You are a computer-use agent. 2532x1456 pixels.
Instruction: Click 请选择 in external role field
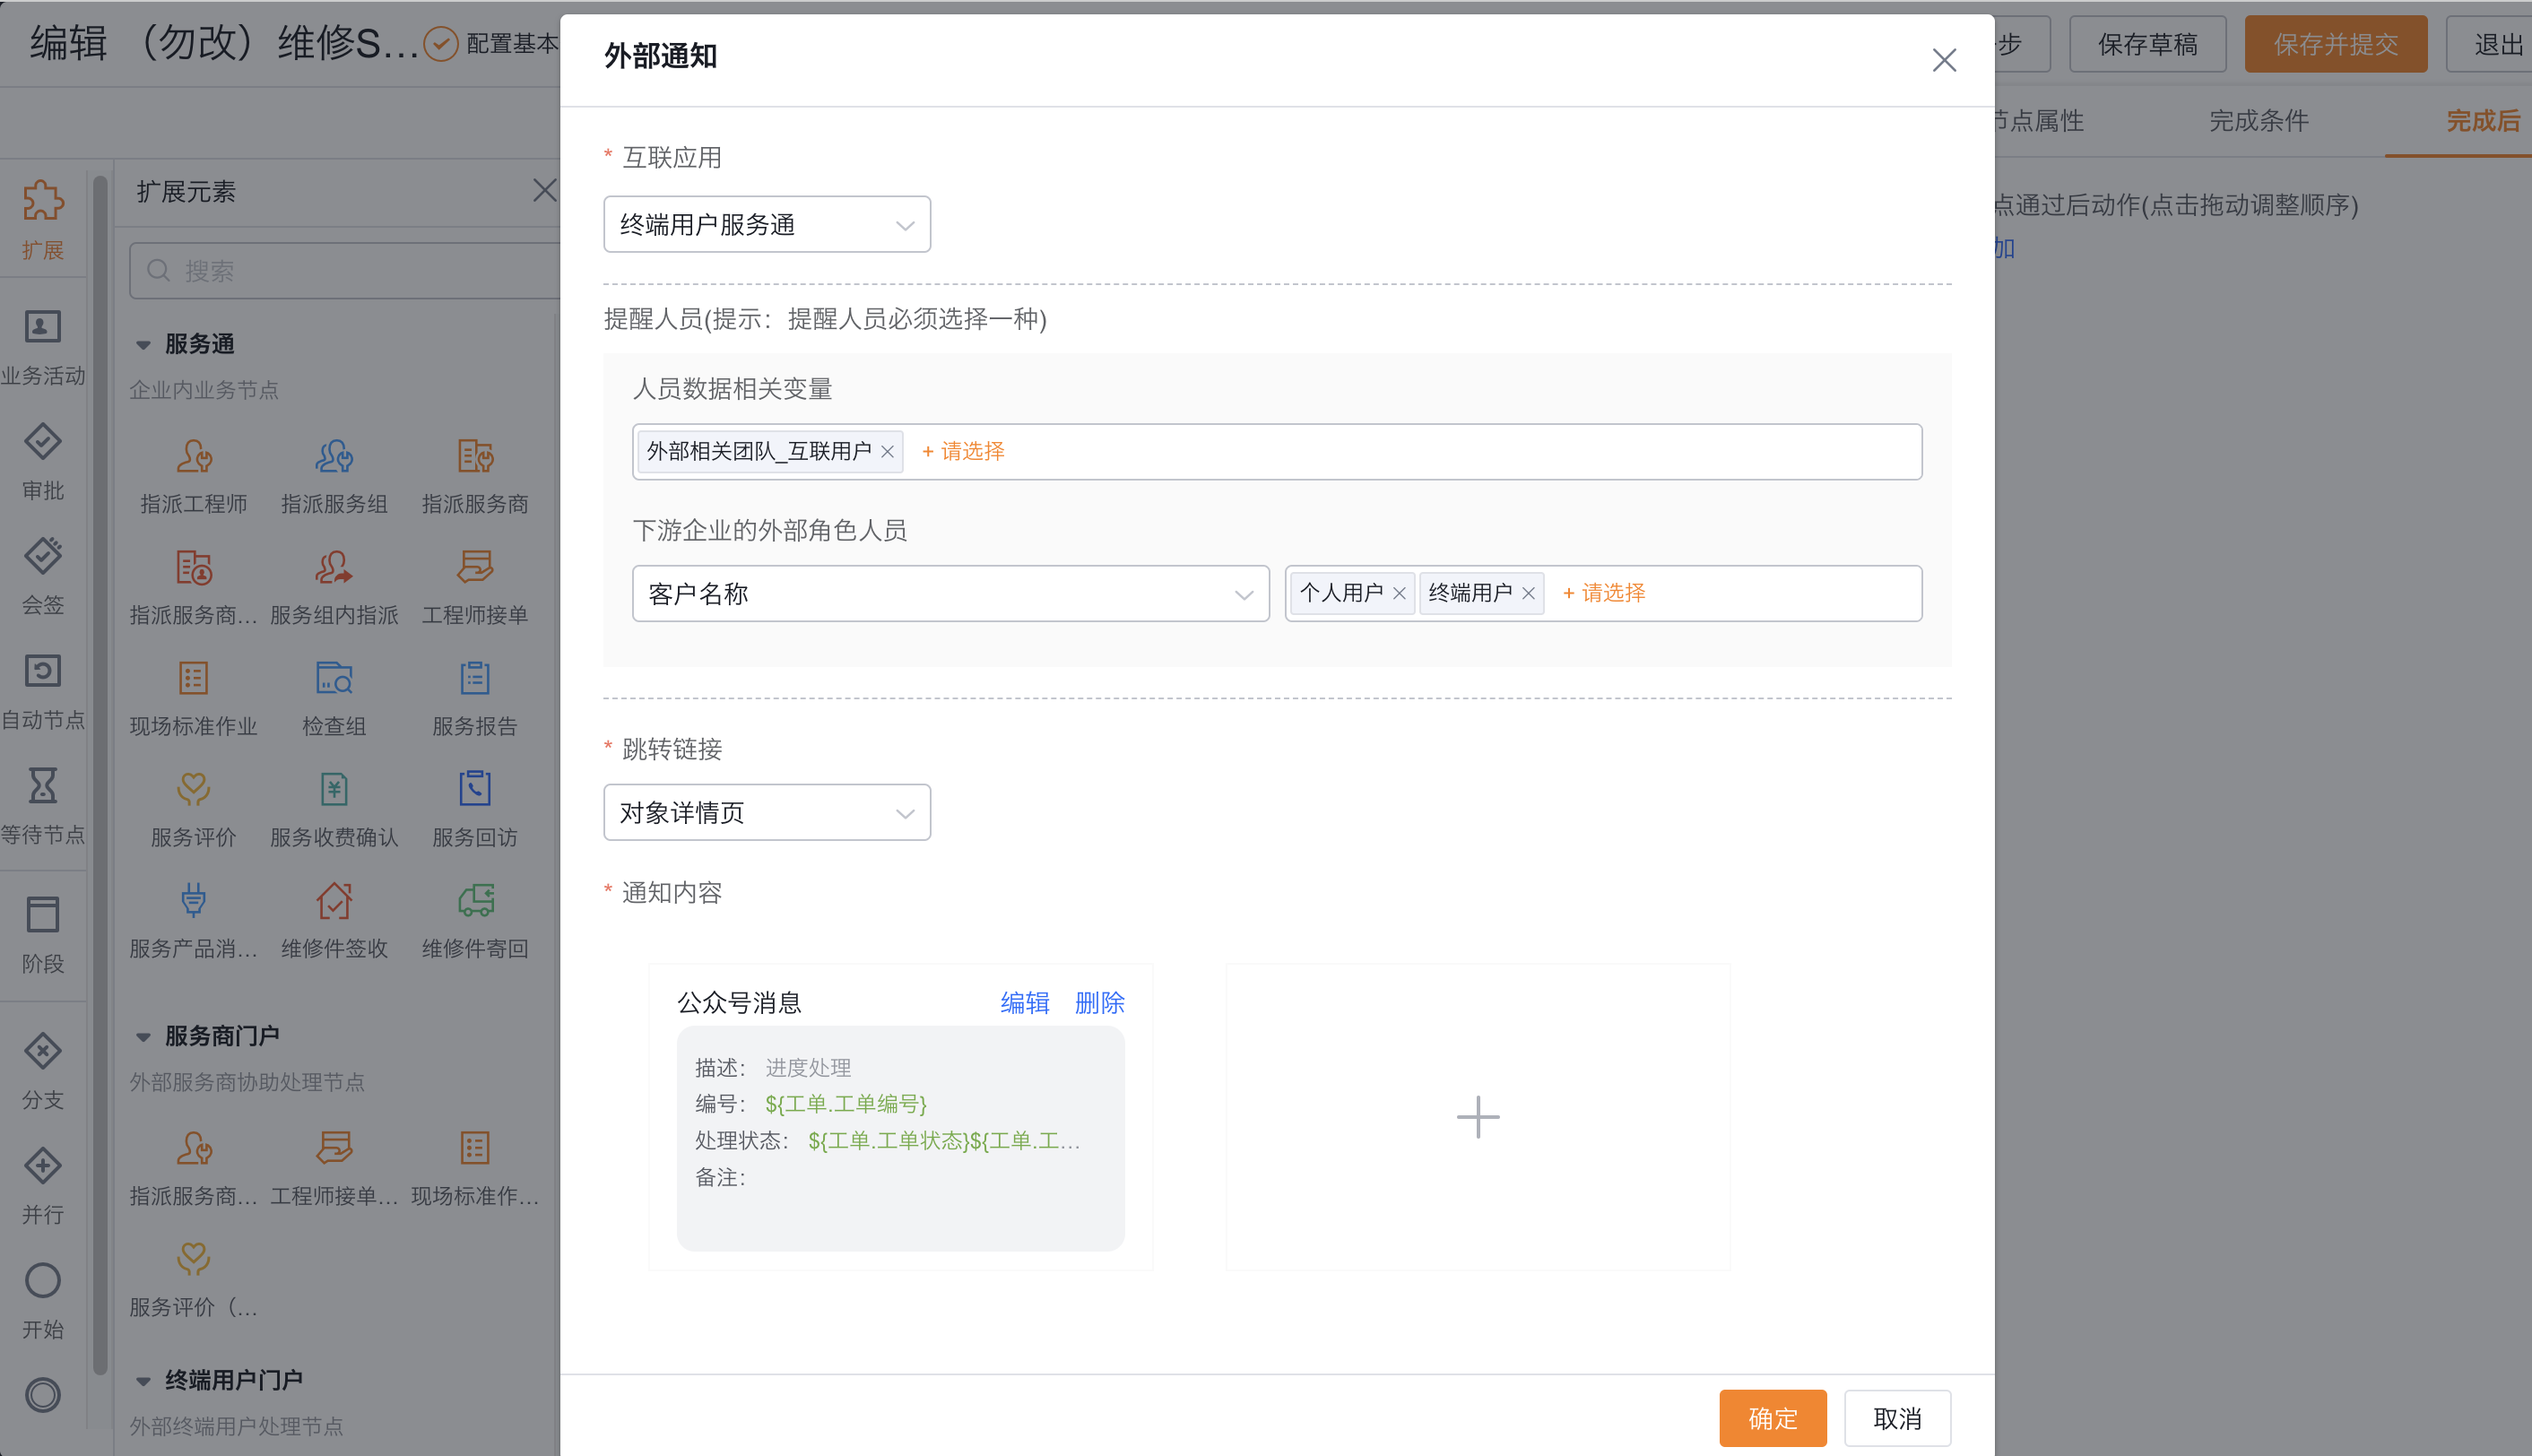point(1604,594)
